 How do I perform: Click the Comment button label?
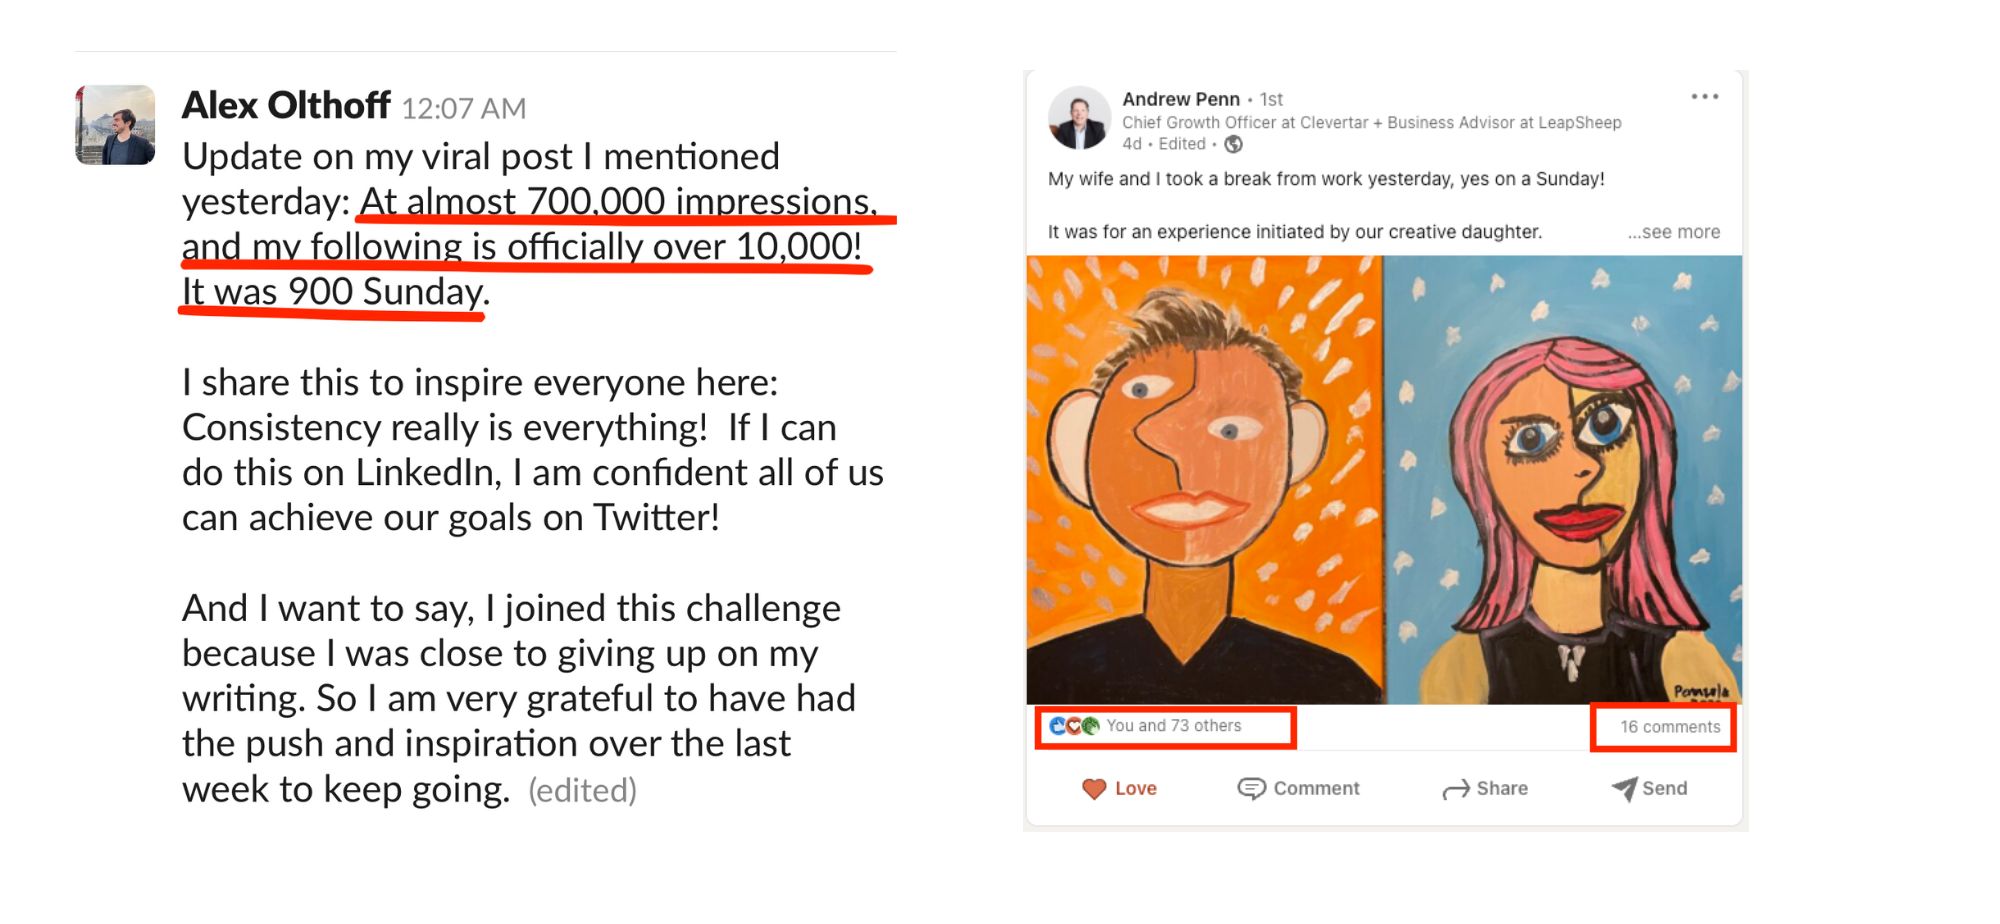(1316, 789)
